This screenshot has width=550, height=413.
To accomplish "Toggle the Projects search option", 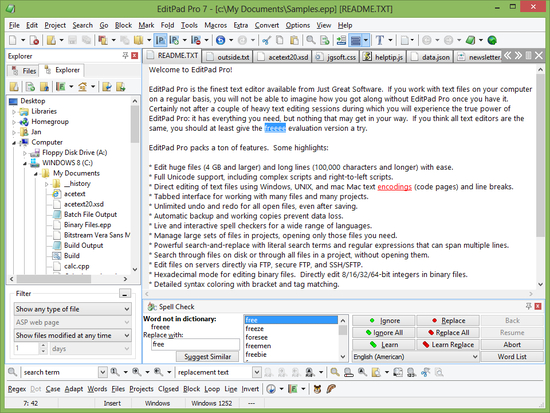I will [x=141, y=389].
